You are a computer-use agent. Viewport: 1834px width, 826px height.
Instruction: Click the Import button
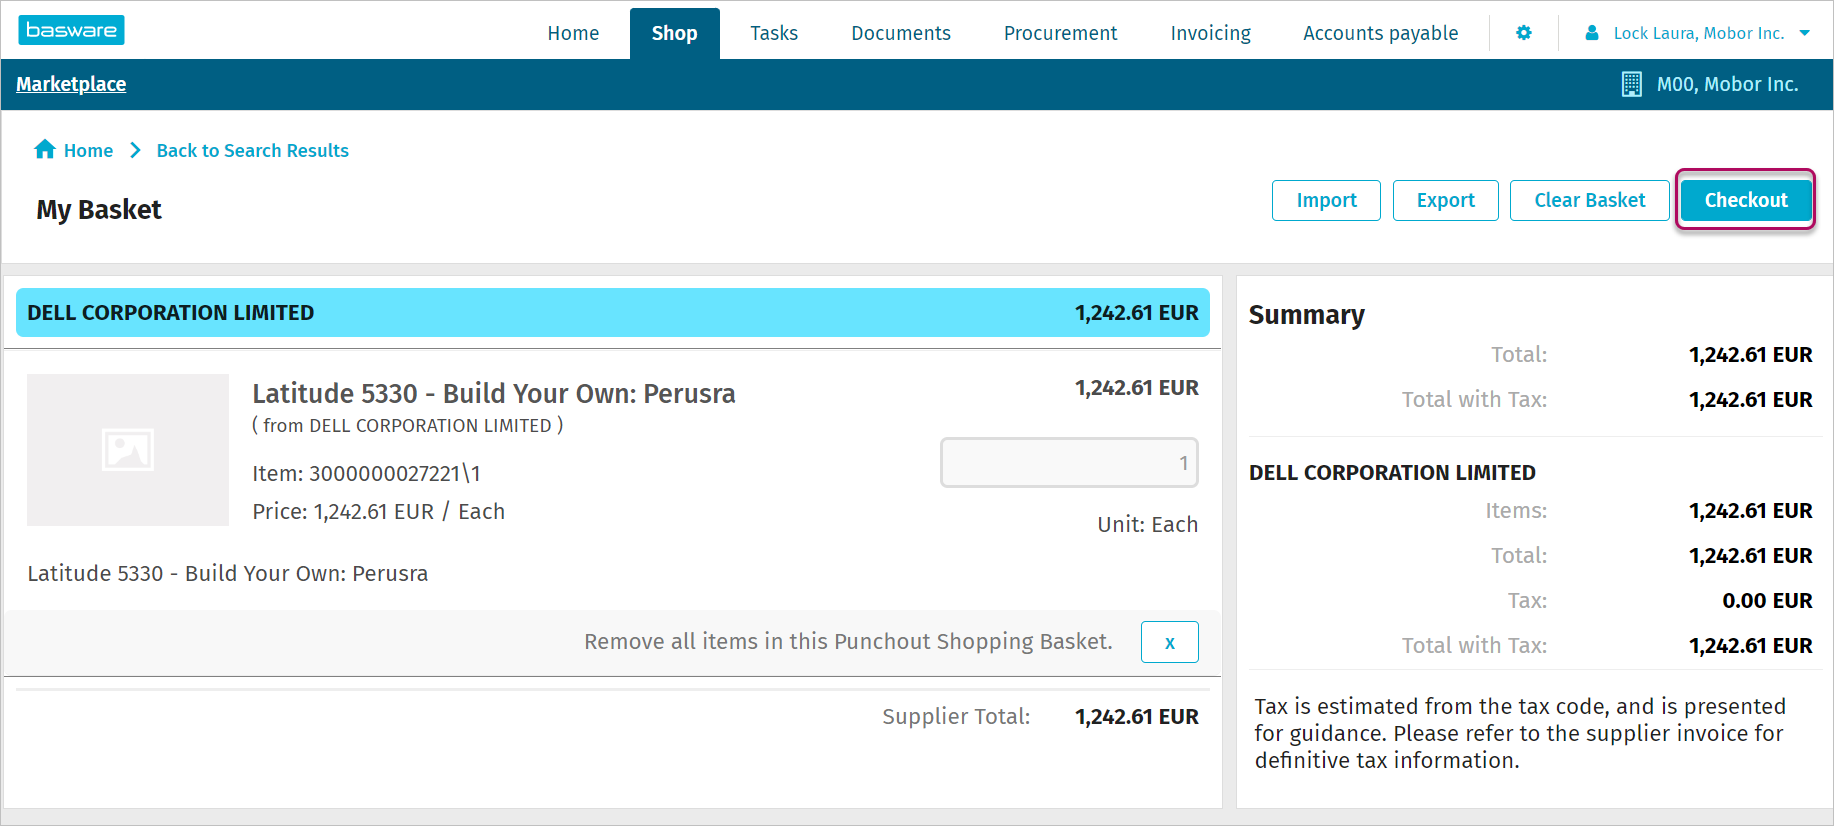tap(1326, 200)
